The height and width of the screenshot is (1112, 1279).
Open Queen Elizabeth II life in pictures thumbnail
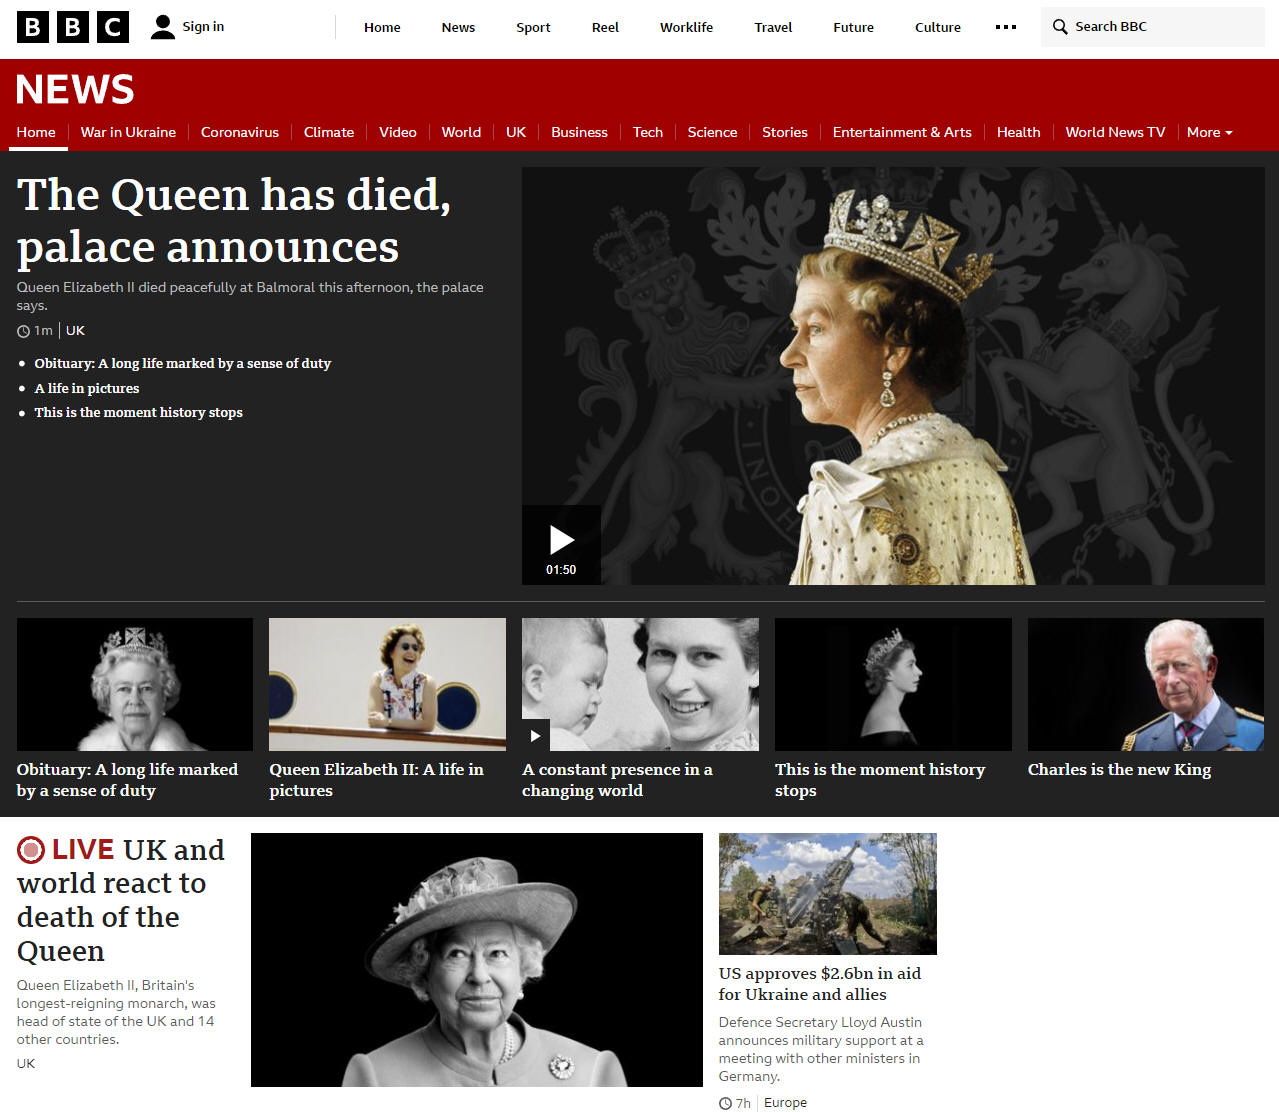click(387, 685)
